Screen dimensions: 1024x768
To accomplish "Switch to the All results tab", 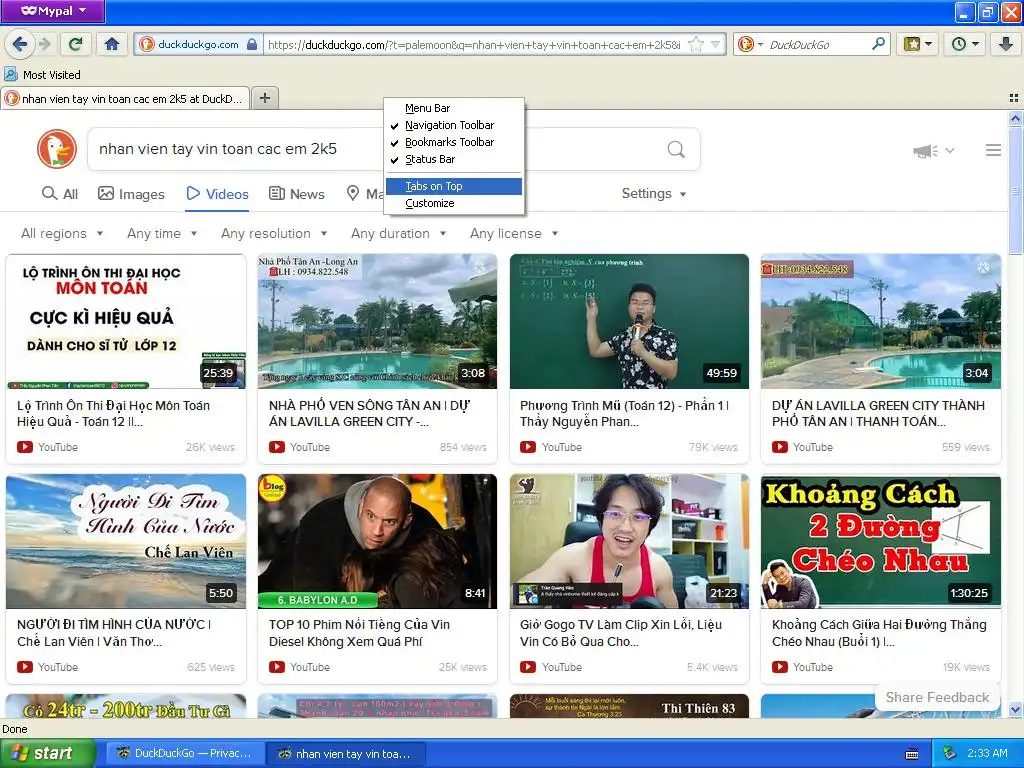I will click(59, 194).
